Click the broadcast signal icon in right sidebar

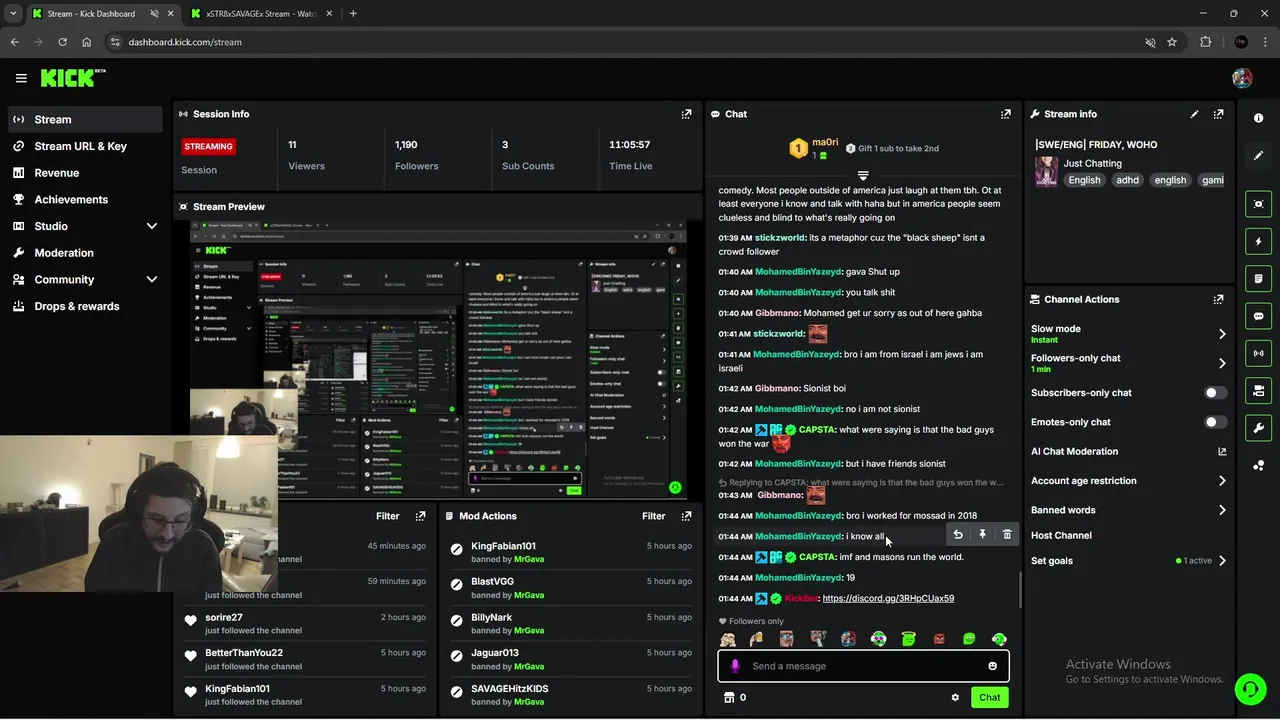(x=1258, y=353)
